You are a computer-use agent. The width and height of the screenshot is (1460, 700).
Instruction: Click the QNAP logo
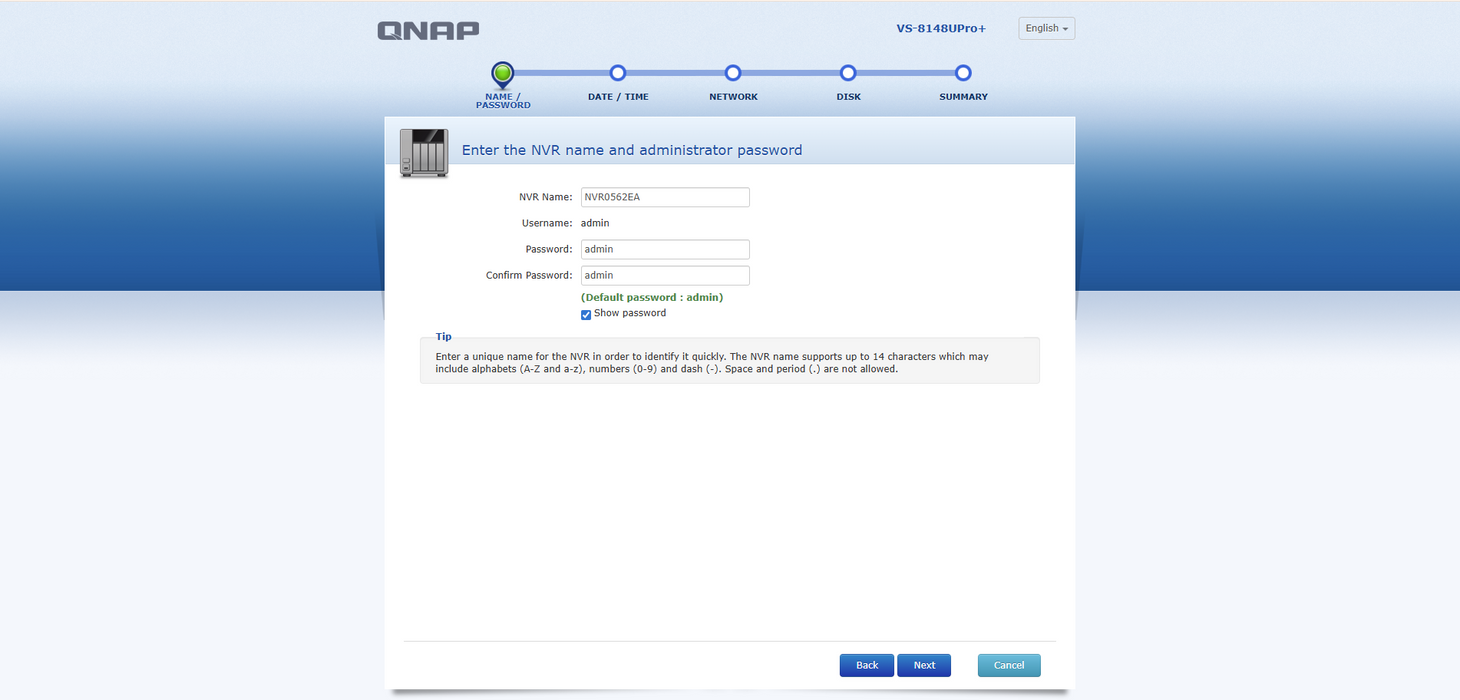[428, 30]
